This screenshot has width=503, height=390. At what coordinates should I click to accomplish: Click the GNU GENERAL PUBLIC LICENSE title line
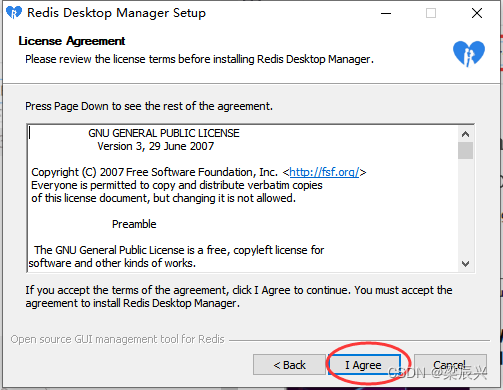[164, 133]
